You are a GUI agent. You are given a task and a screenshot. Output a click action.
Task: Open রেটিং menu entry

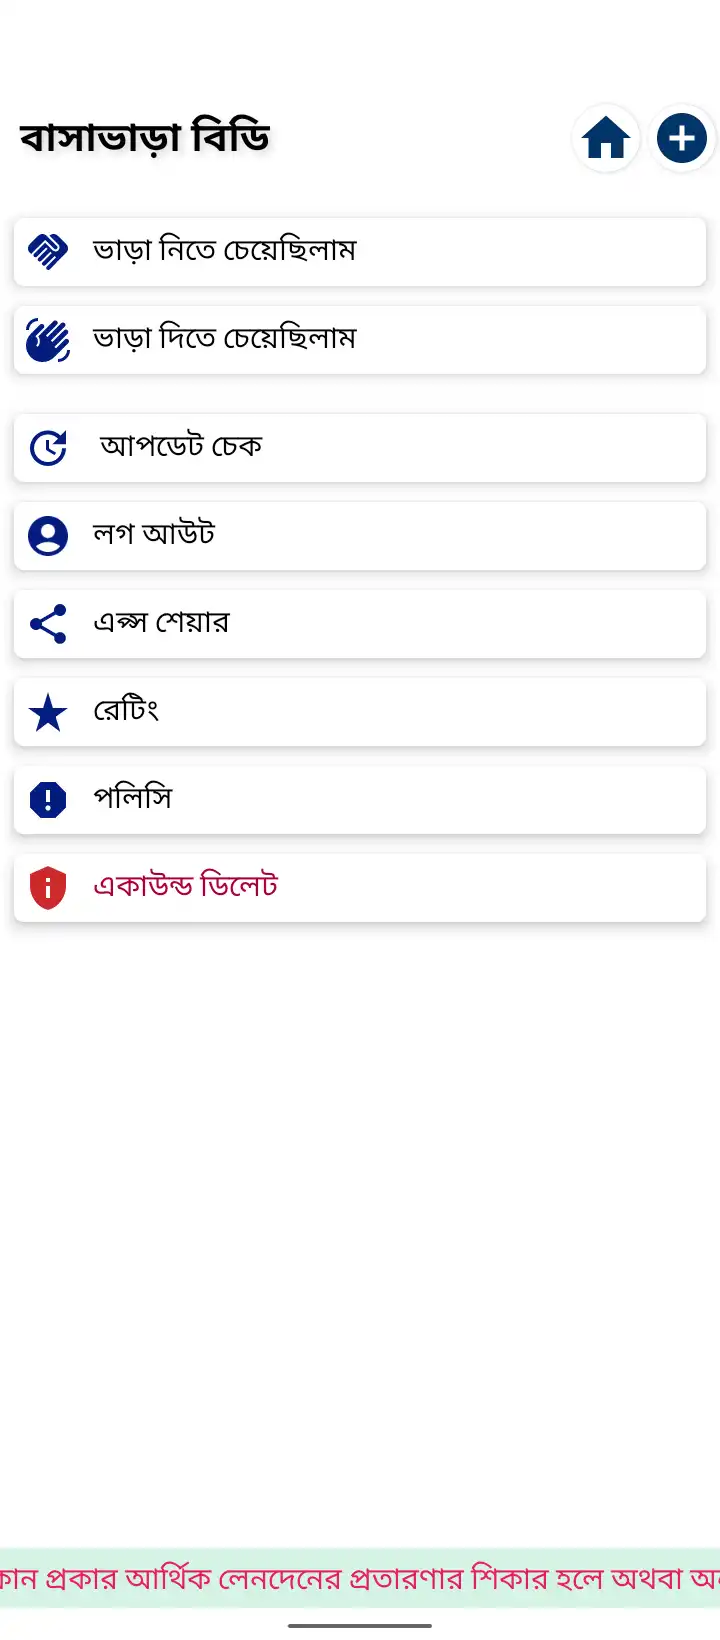127,711
